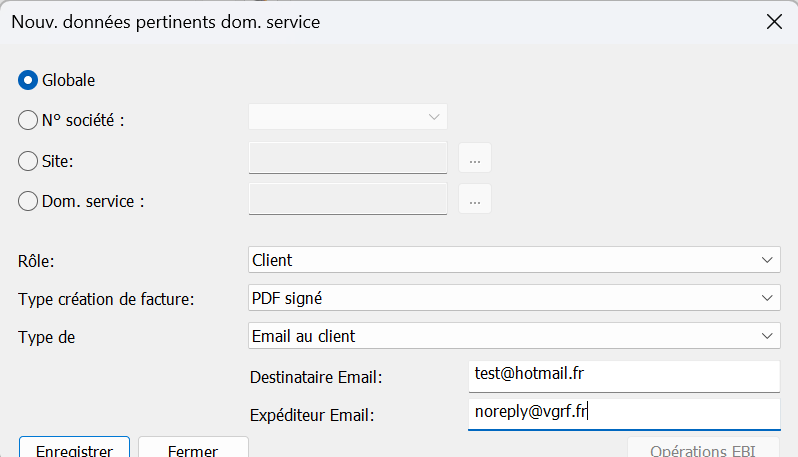798x457 pixels.
Task: Open the Site browse ellipsis button
Action: [x=475, y=158]
